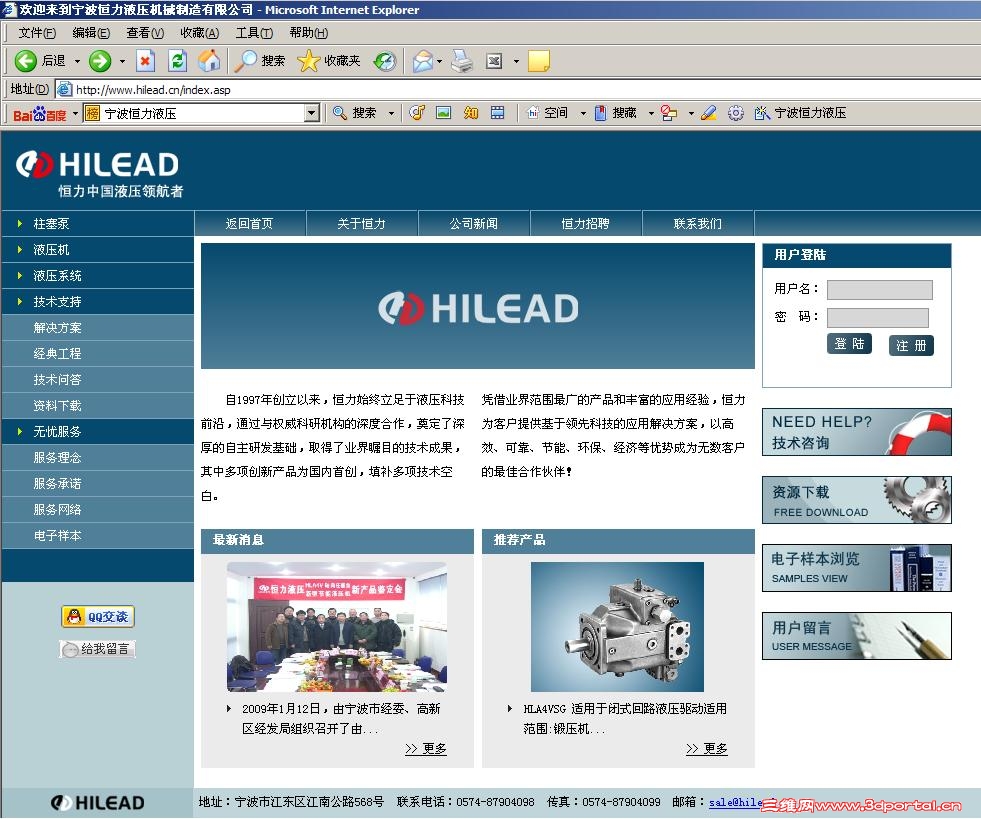Click the Baidu grid icon
This screenshot has width=981, height=819.
[x=497, y=113]
